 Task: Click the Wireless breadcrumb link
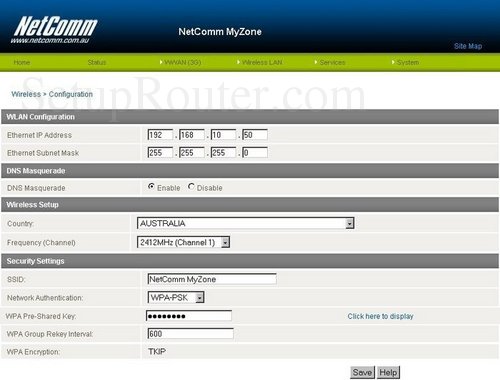tap(26, 94)
